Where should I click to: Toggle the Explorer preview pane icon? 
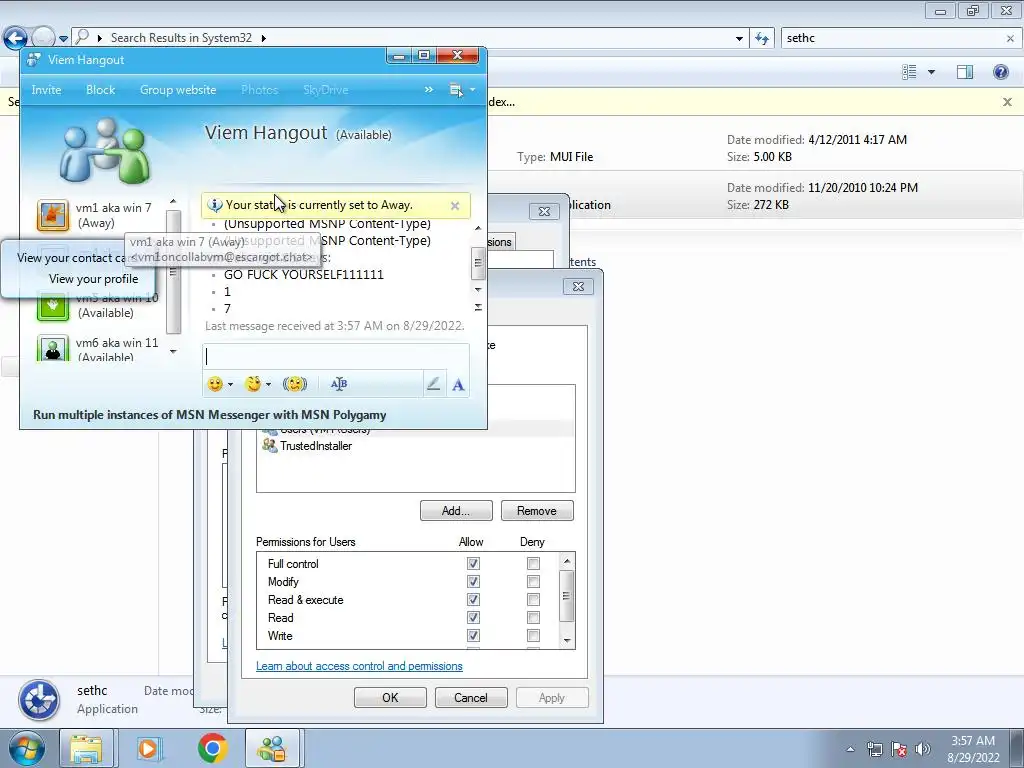pos(965,72)
